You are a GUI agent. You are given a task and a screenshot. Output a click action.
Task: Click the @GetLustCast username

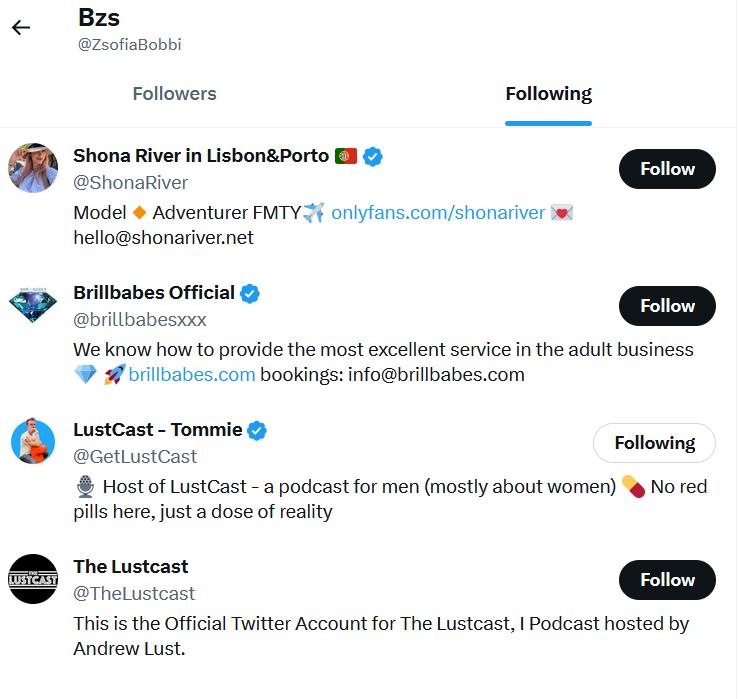point(135,456)
